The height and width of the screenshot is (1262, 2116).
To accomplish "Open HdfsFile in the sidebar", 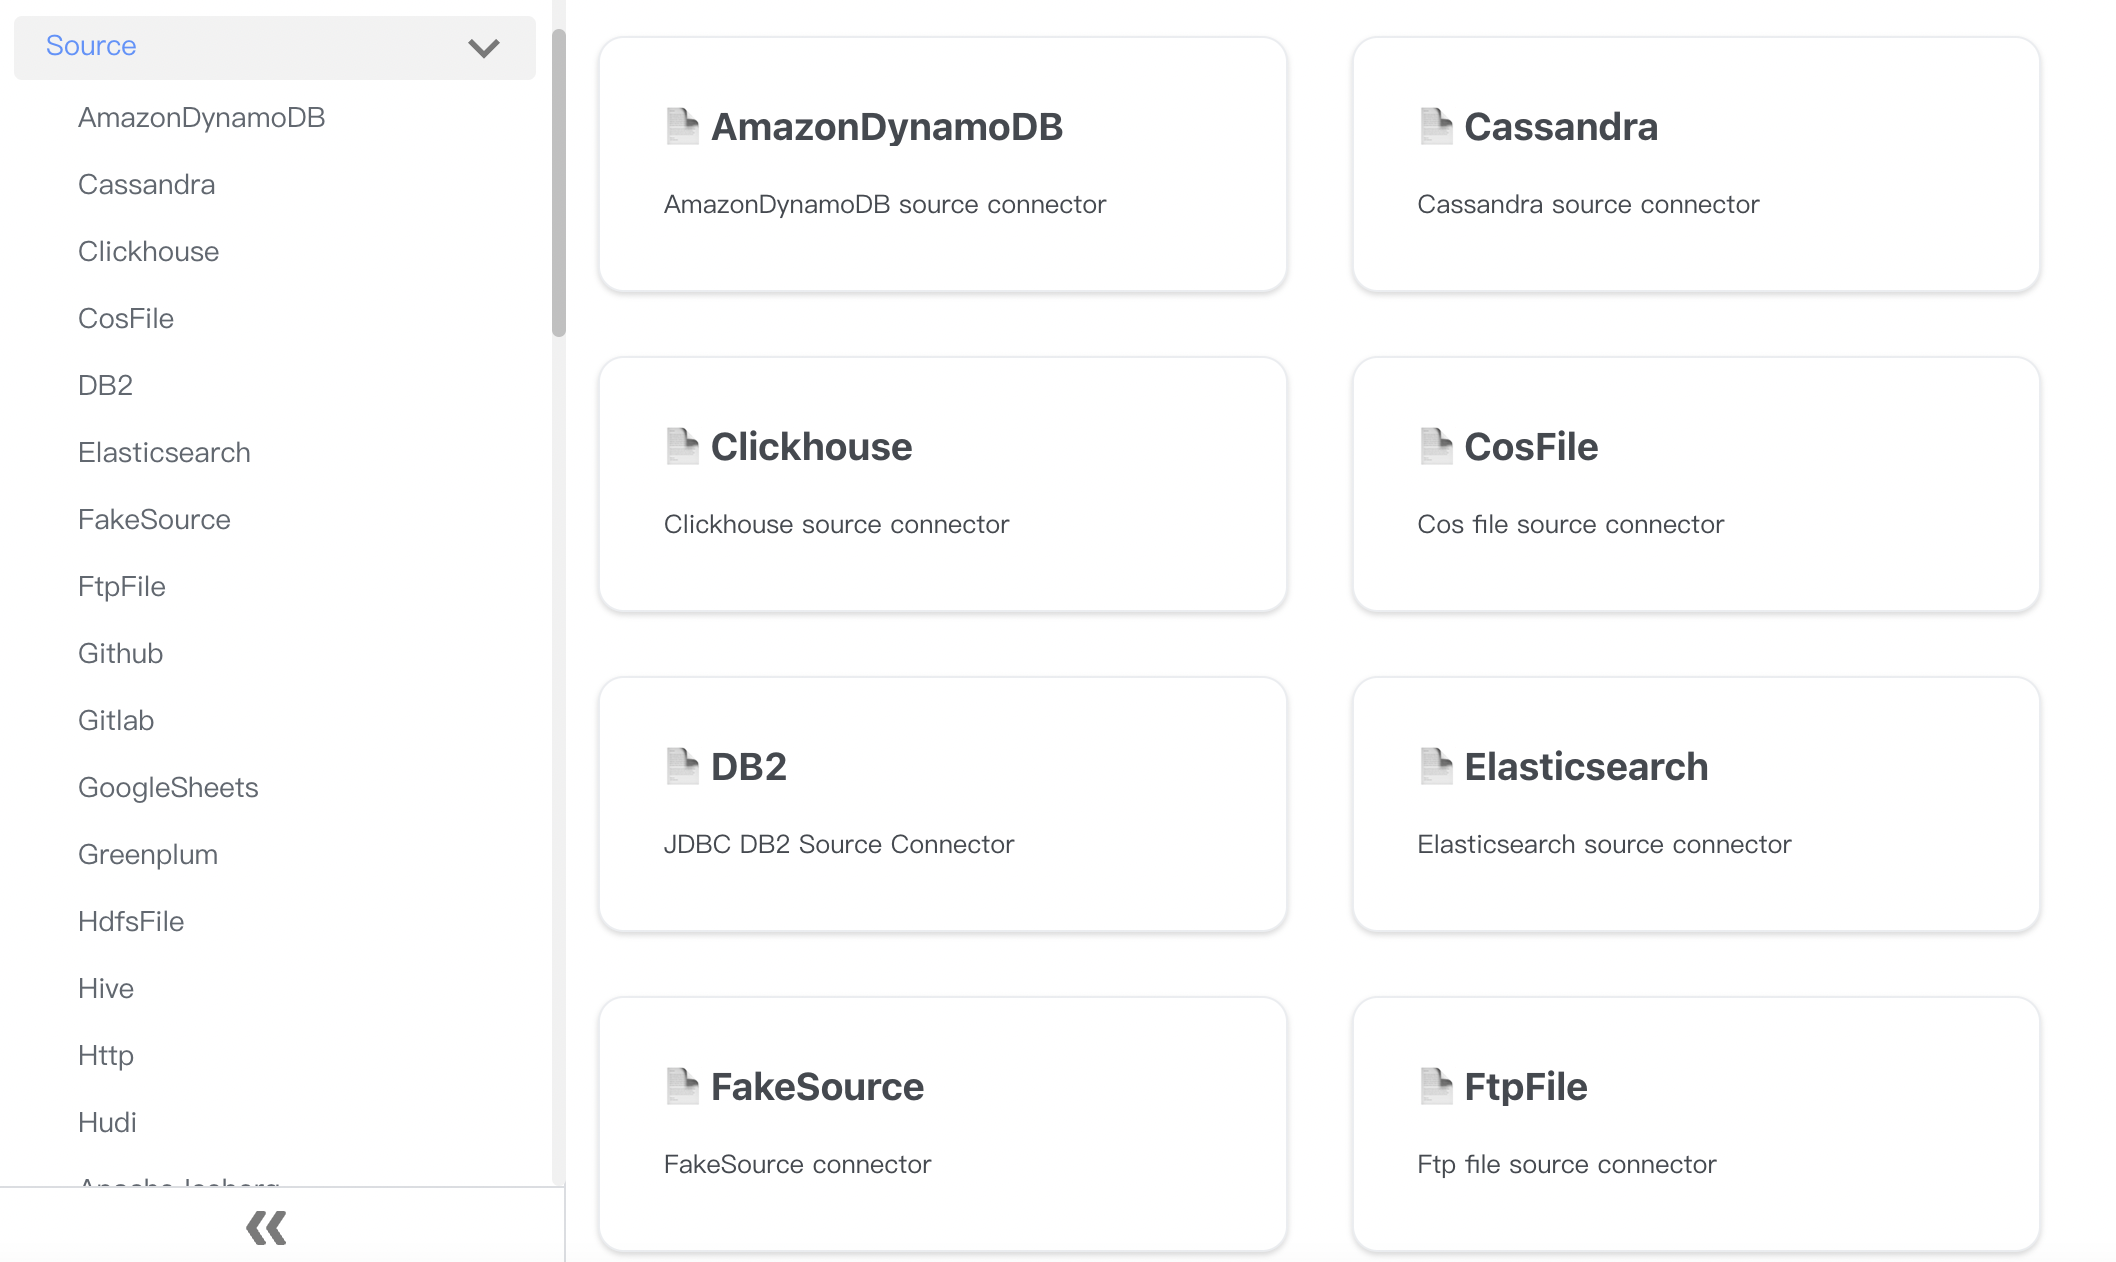I will coord(131,921).
